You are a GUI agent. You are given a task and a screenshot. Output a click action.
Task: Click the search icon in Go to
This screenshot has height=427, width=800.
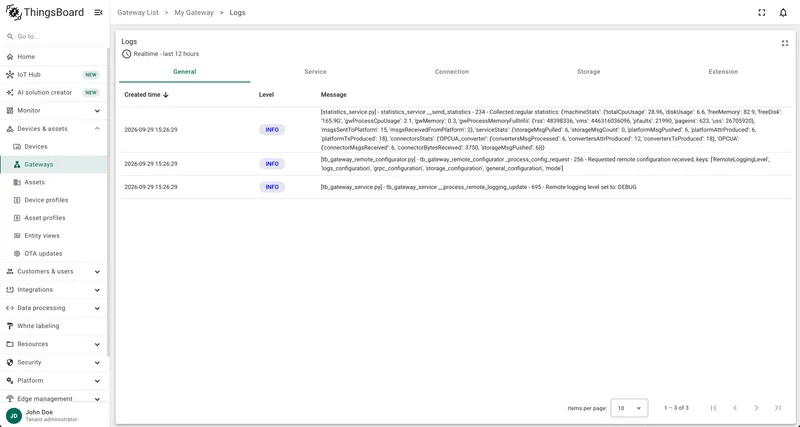(10, 37)
